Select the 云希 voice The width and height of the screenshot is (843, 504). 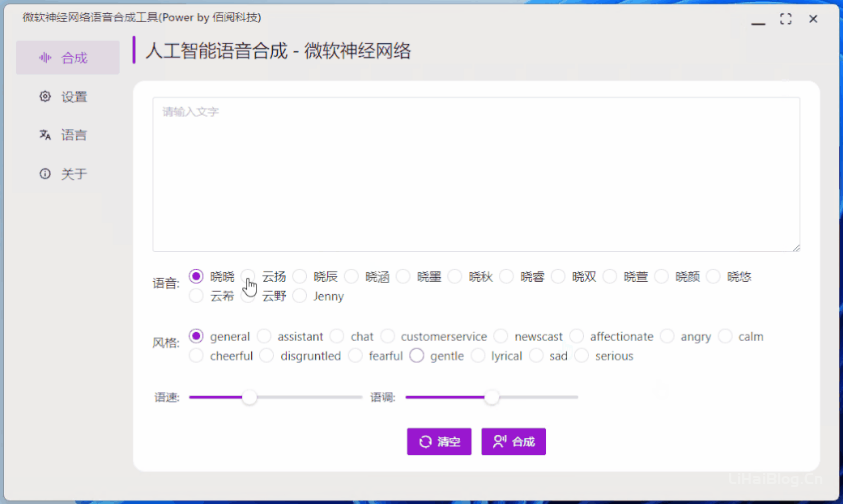(x=196, y=296)
